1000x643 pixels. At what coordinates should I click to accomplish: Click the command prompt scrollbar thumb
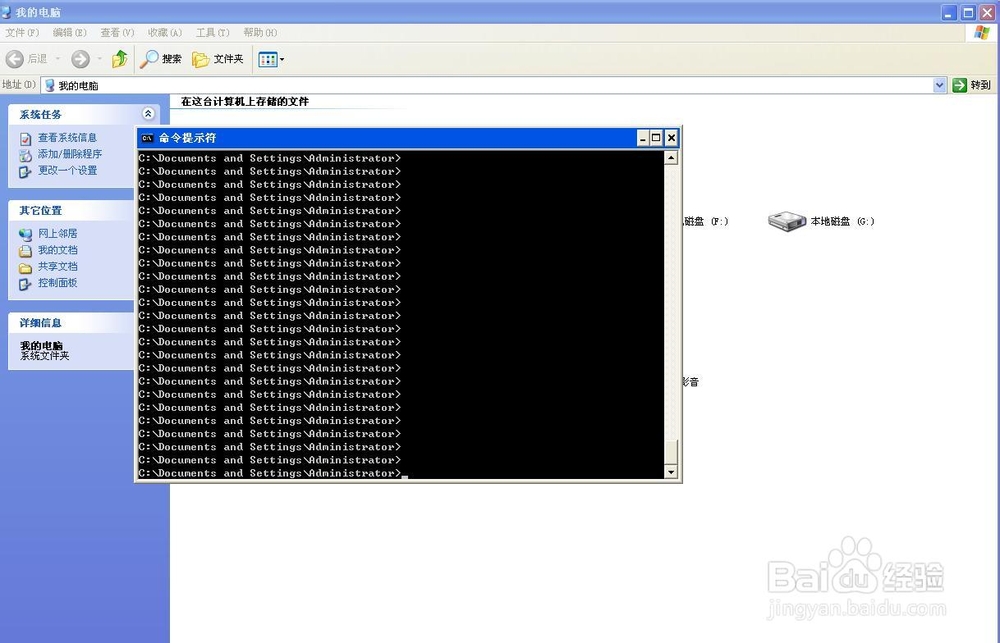click(671, 452)
